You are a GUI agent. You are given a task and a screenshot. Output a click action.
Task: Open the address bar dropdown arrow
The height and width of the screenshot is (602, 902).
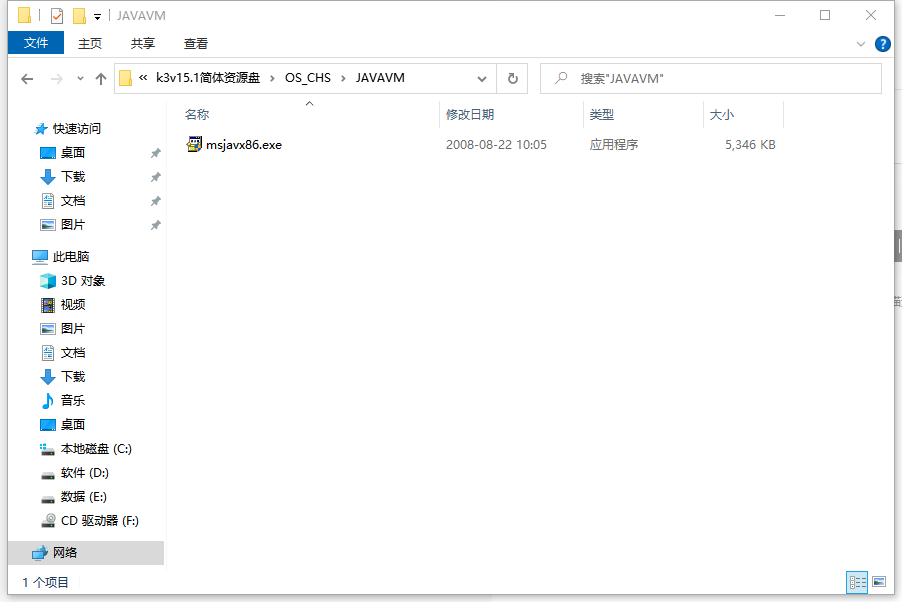click(482, 77)
